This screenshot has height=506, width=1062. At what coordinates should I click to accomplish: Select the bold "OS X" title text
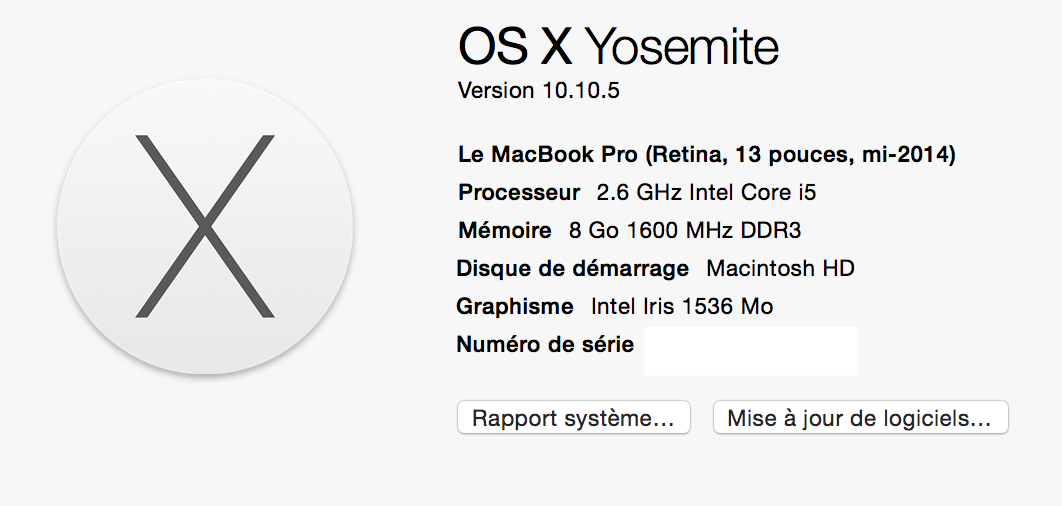[x=513, y=45]
